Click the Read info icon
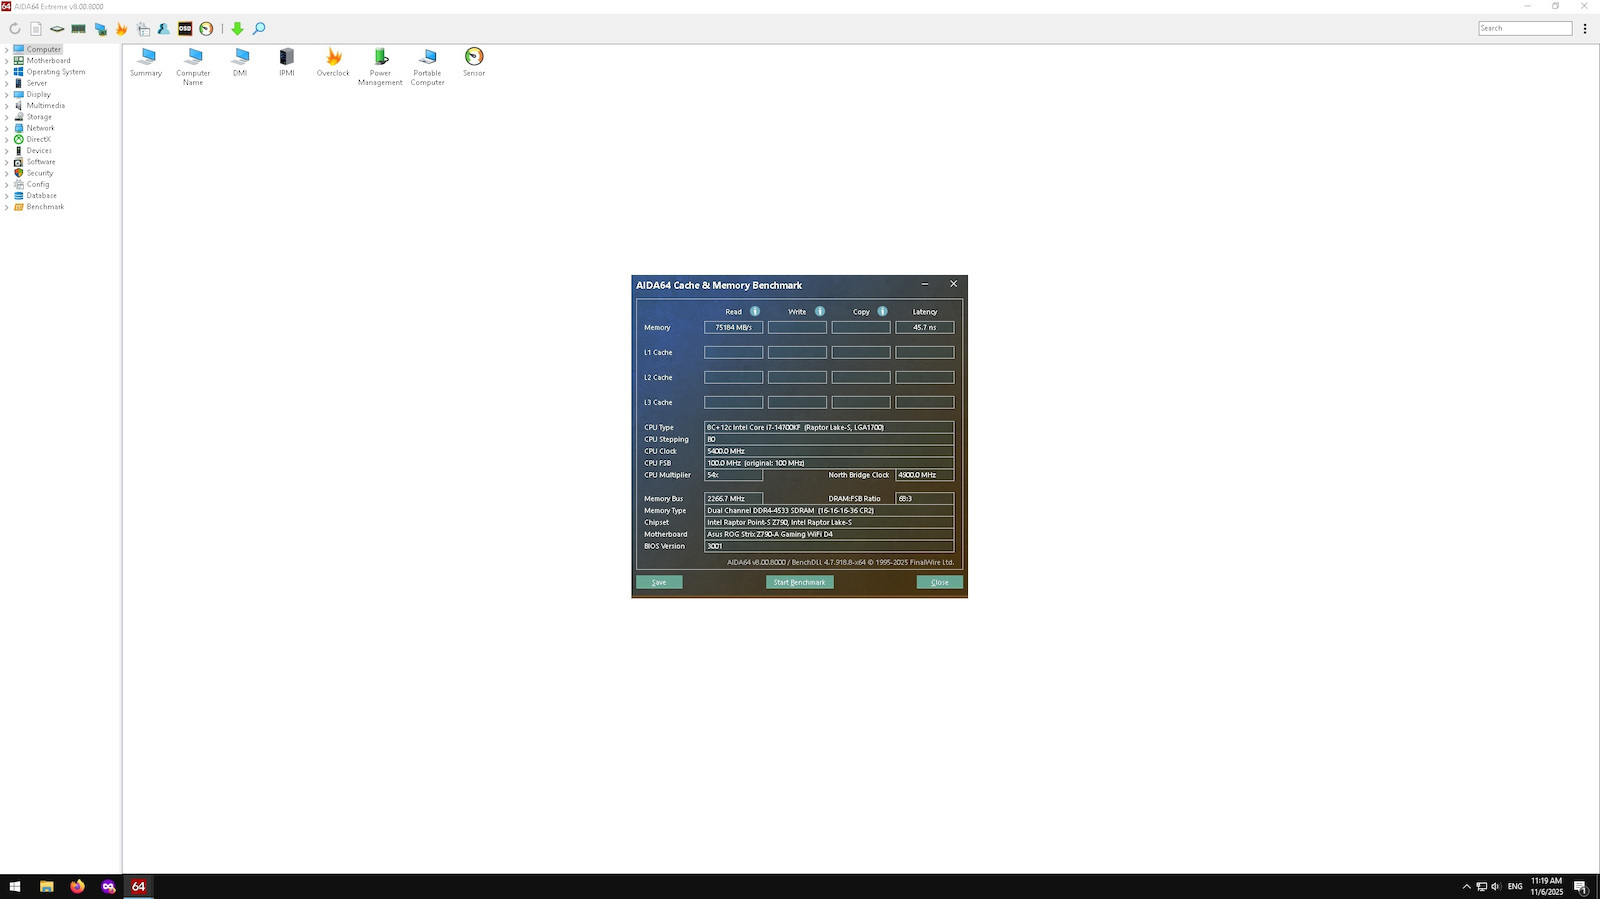Screen dimensions: 1600x899 [x=755, y=311]
